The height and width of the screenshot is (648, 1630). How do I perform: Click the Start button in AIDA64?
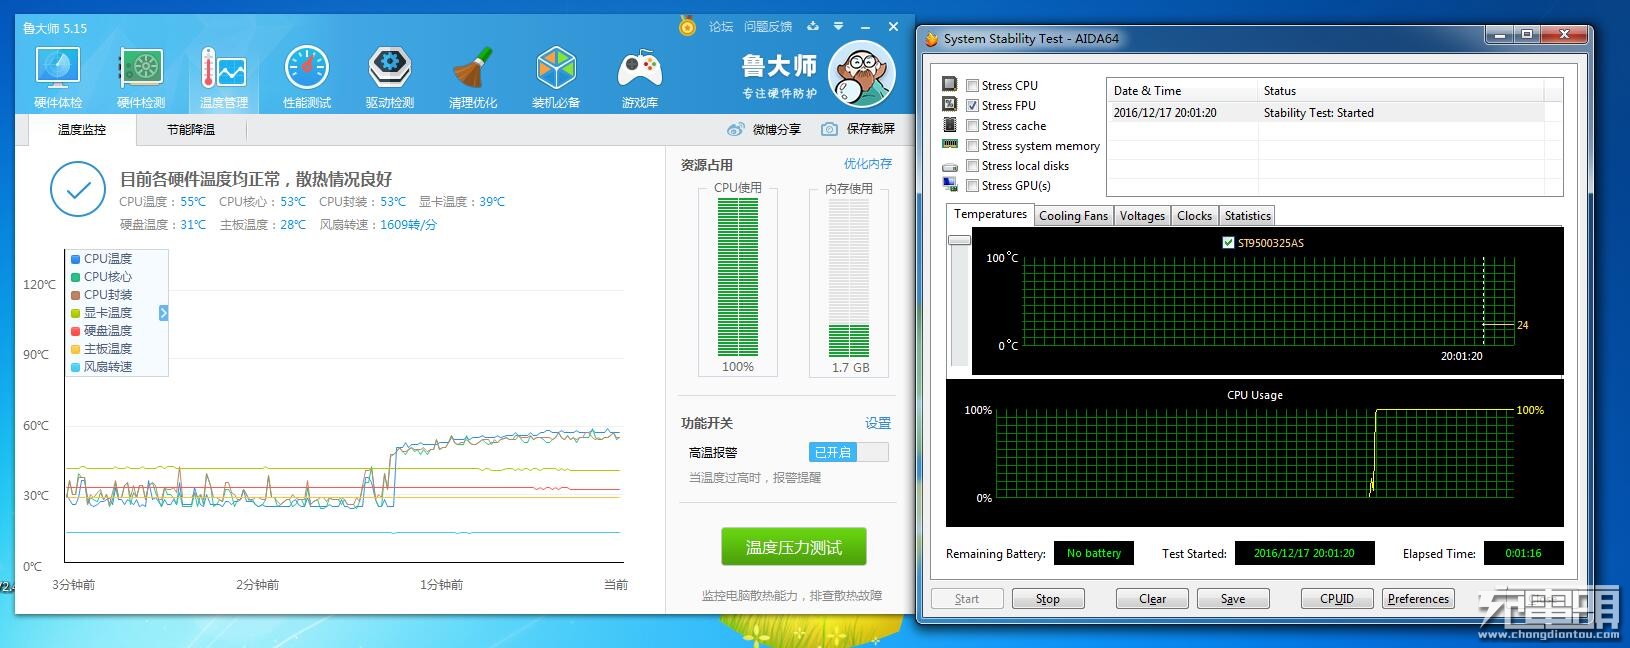click(x=966, y=599)
